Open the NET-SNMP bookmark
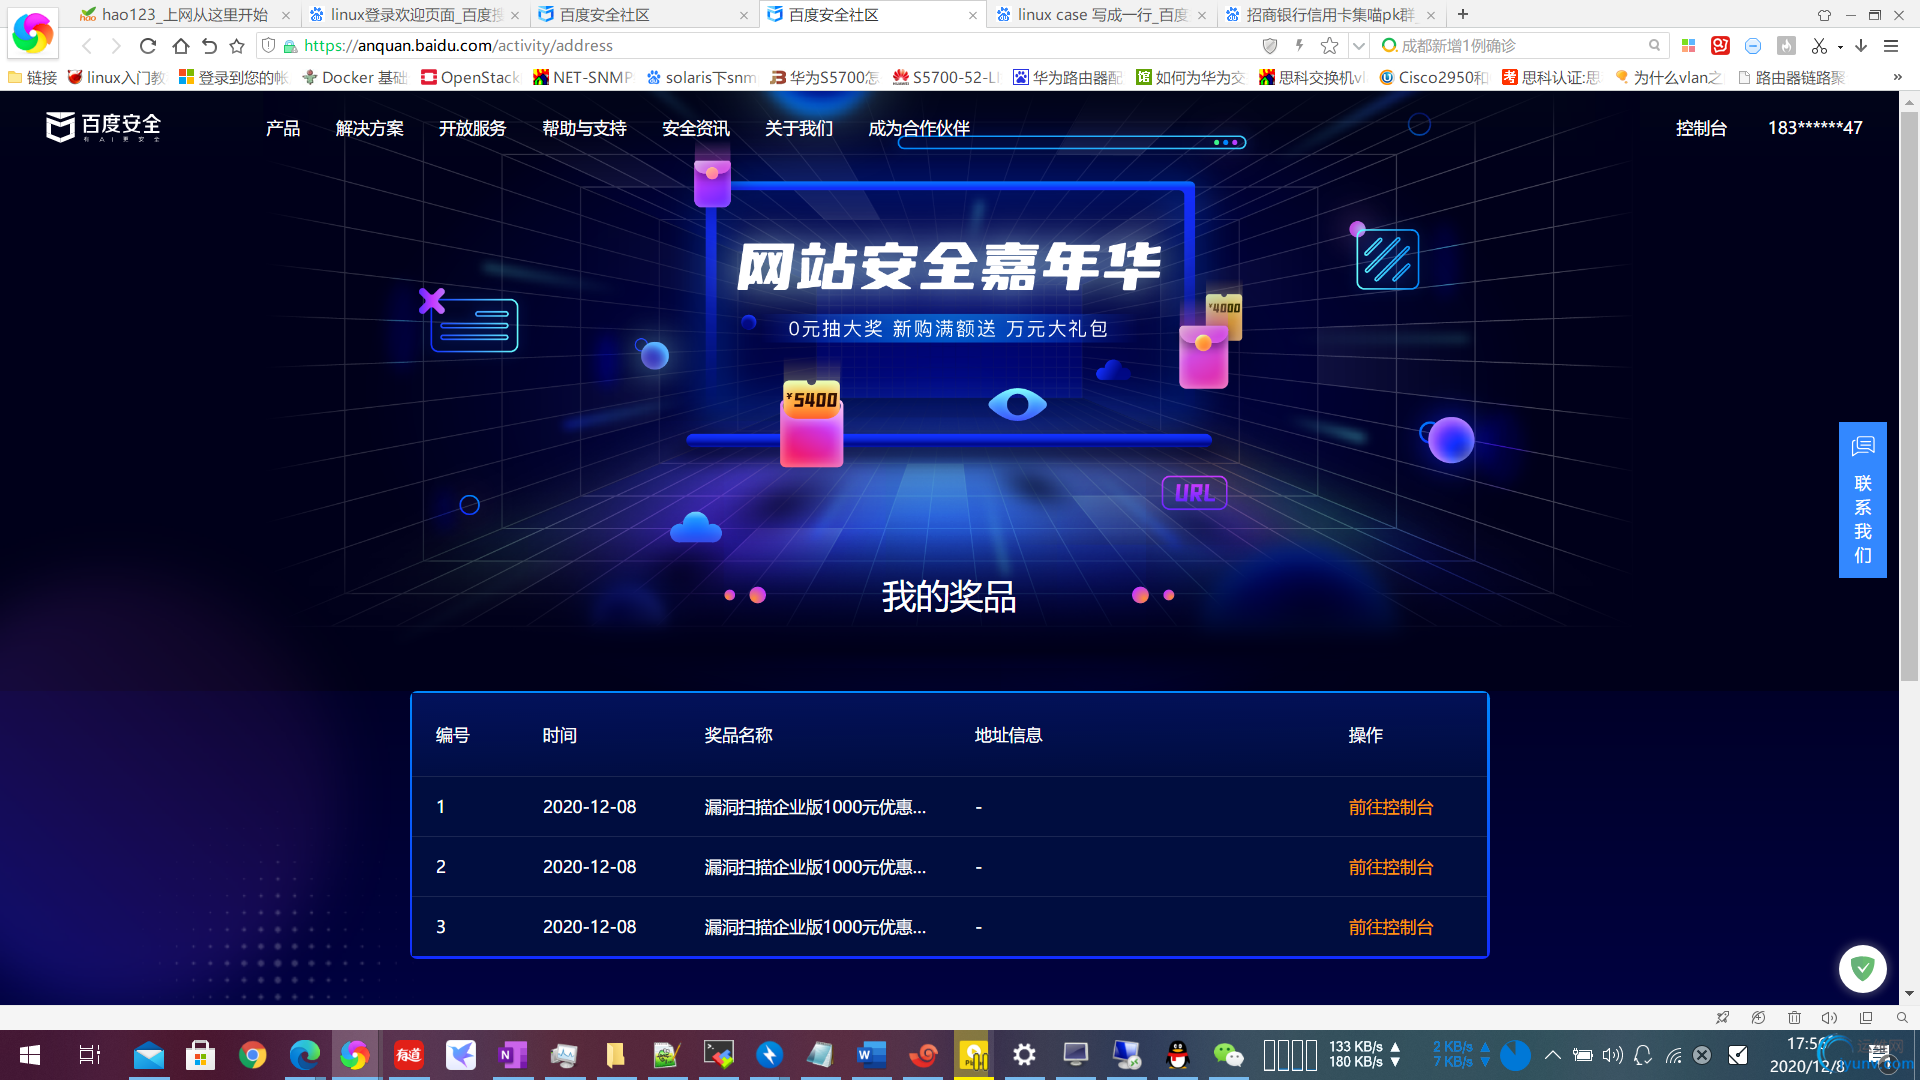 pos(583,77)
